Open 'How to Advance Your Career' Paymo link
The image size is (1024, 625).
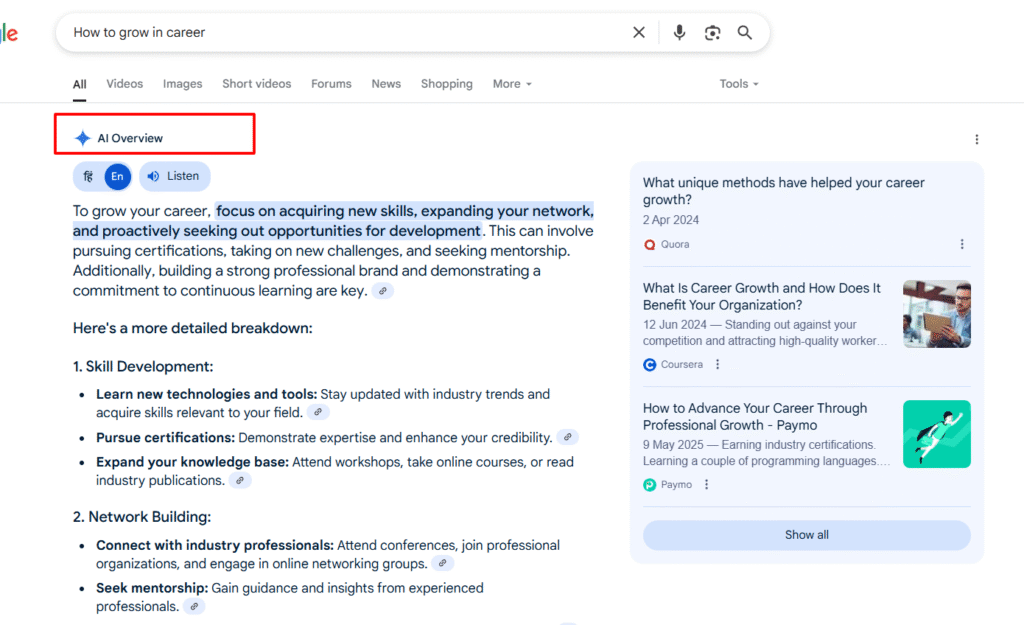(755, 417)
